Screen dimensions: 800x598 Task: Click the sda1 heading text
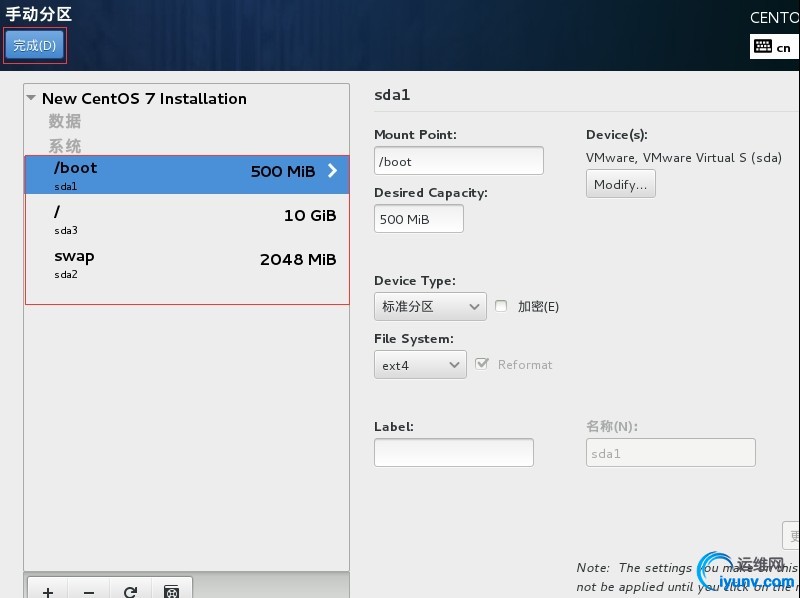(x=392, y=95)
